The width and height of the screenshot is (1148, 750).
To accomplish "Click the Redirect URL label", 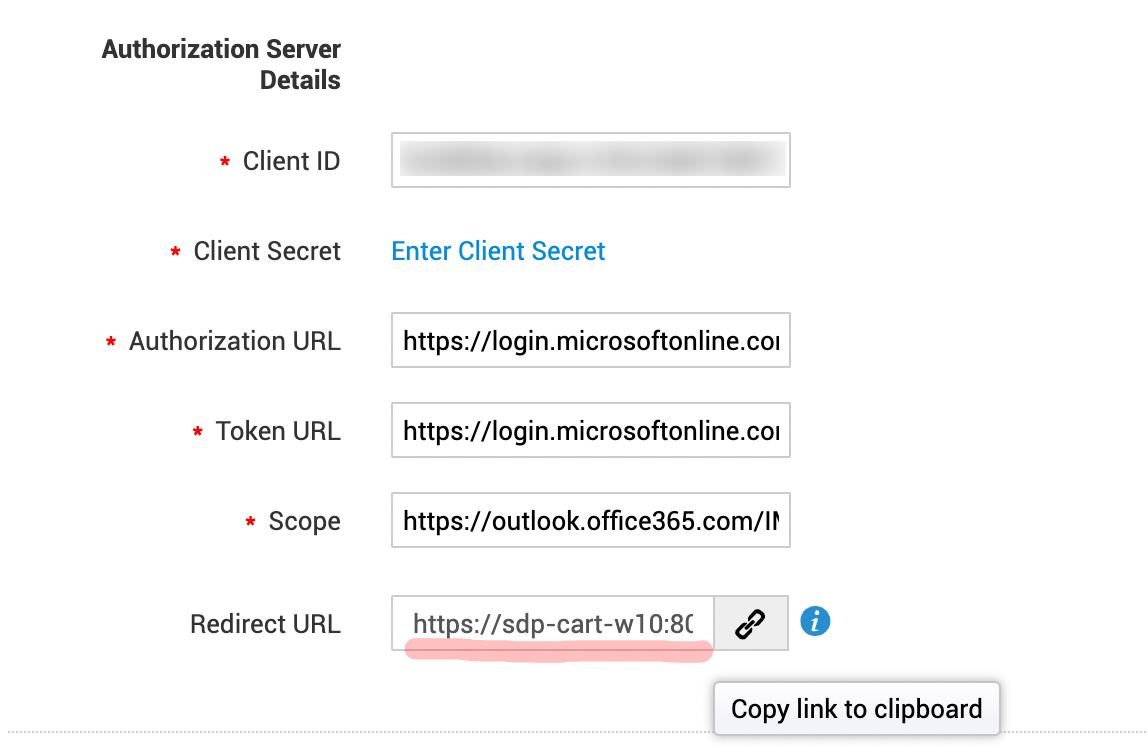I will (x=265, y=624).
